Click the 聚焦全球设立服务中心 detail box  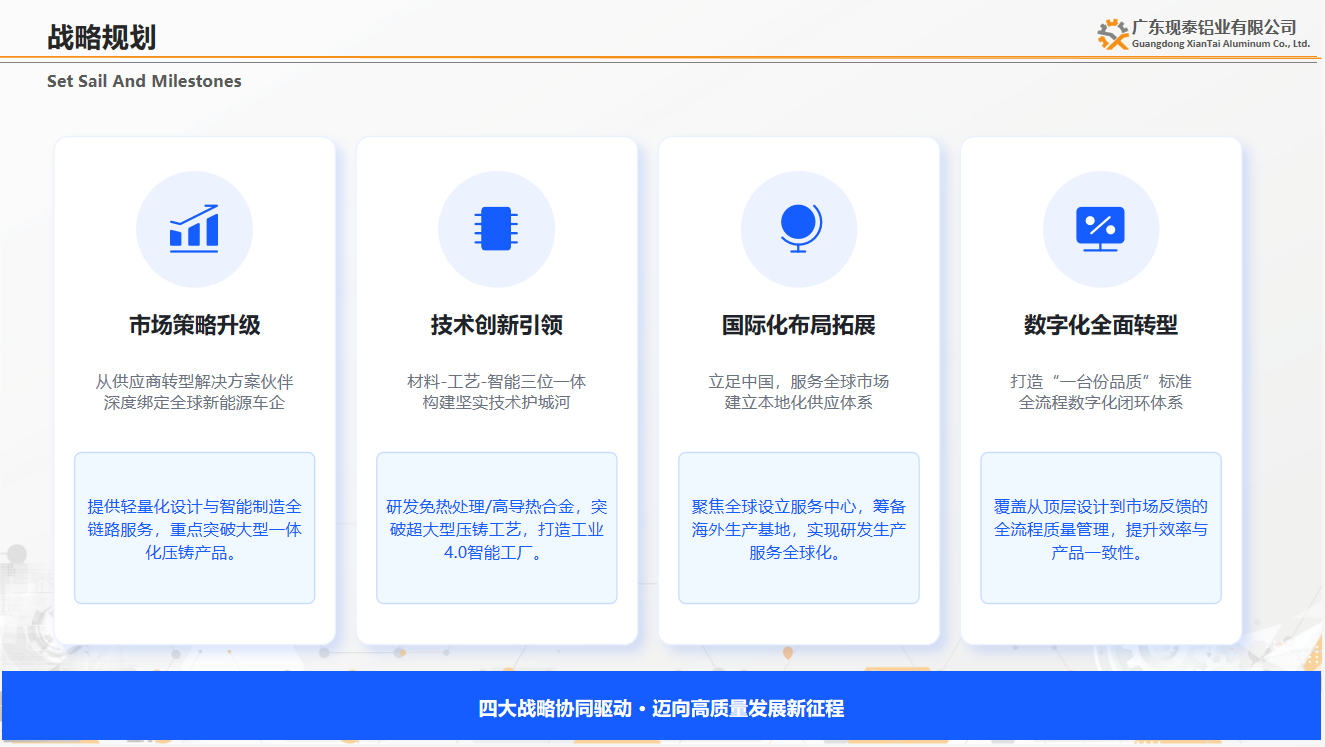coord(799,528)
